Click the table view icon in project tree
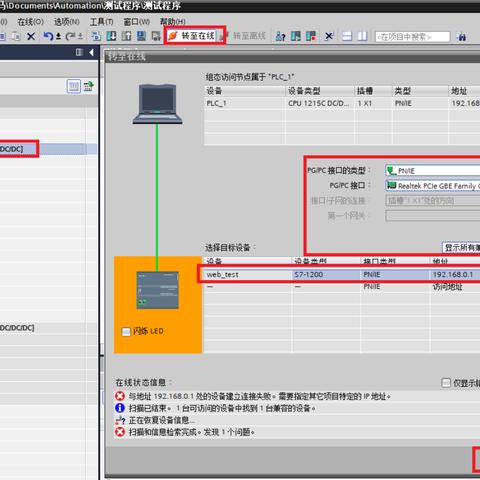Viewport: 480px width, 480px height. (x=74, y=87)
